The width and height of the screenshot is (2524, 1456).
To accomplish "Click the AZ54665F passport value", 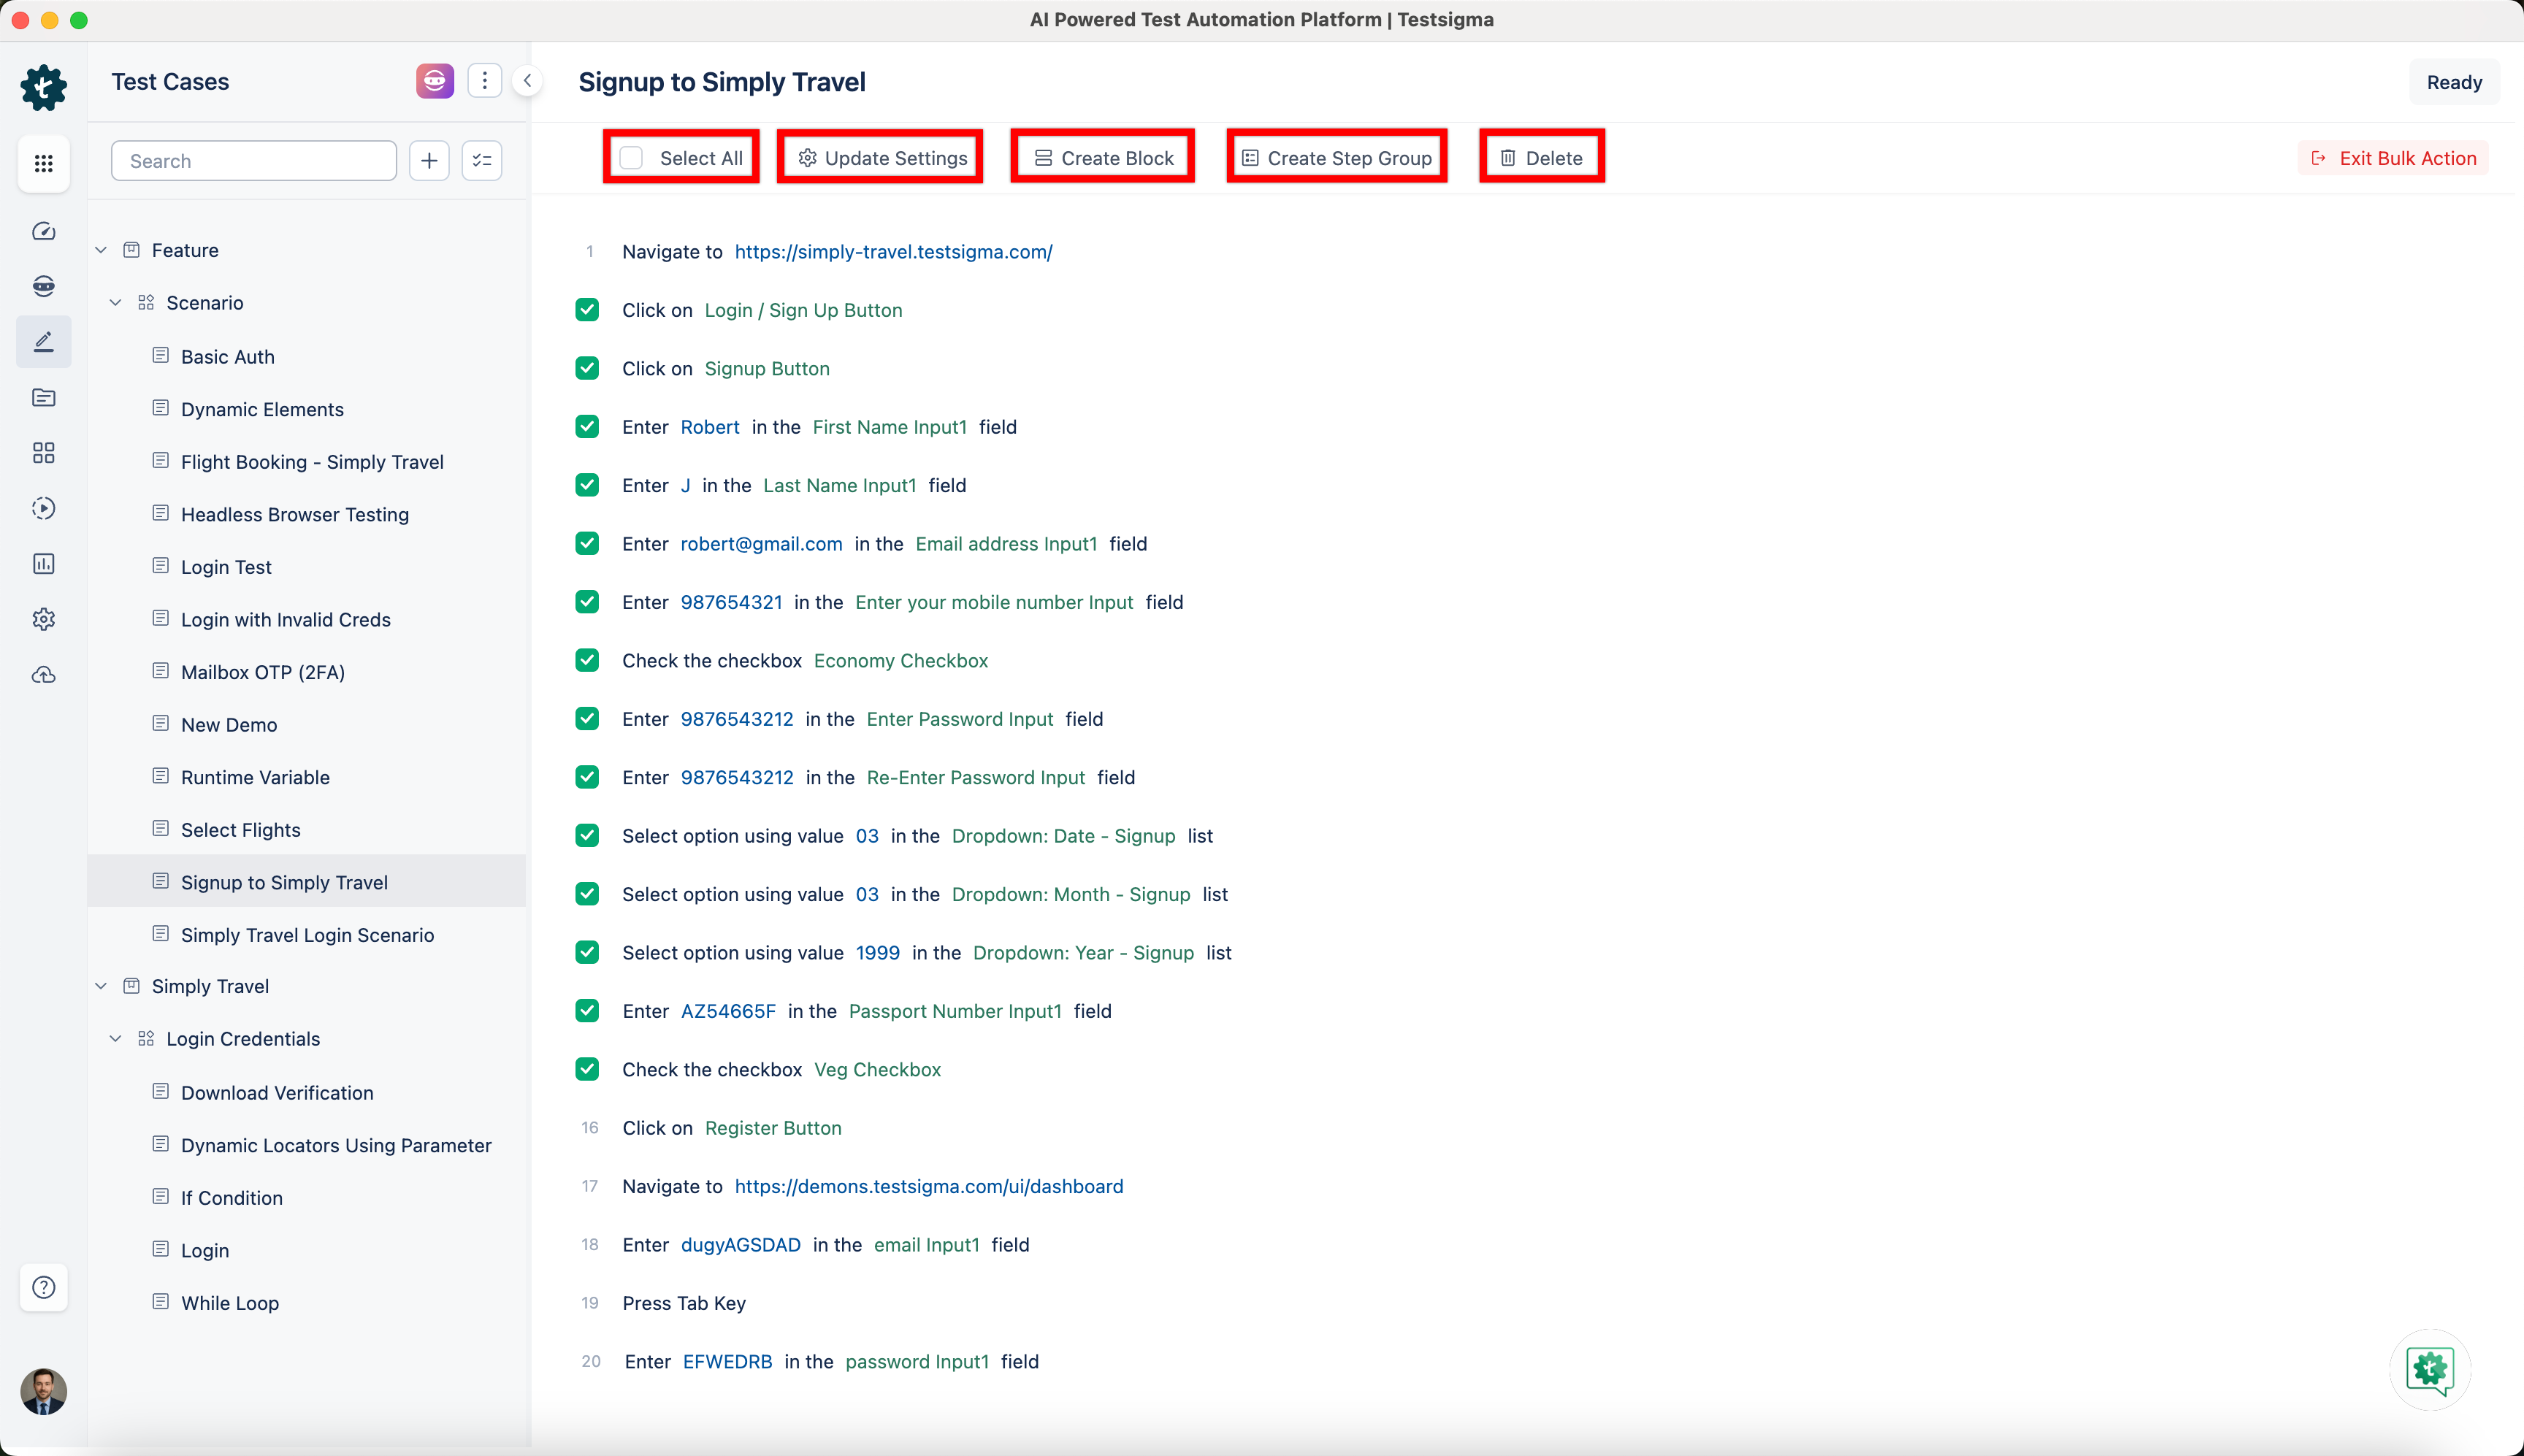I will pyautogui.click(x=728, y=1011).
